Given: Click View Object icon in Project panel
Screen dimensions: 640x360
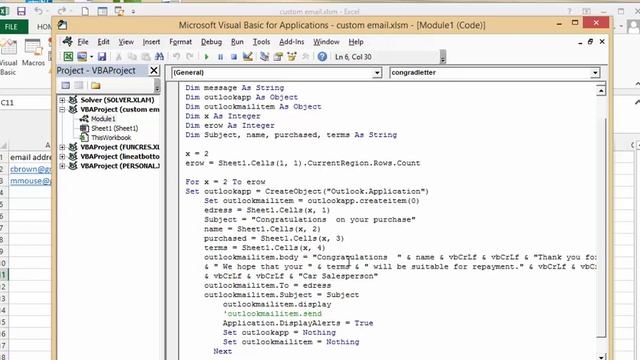Looking at the screenshot, I should coord(79,85).
